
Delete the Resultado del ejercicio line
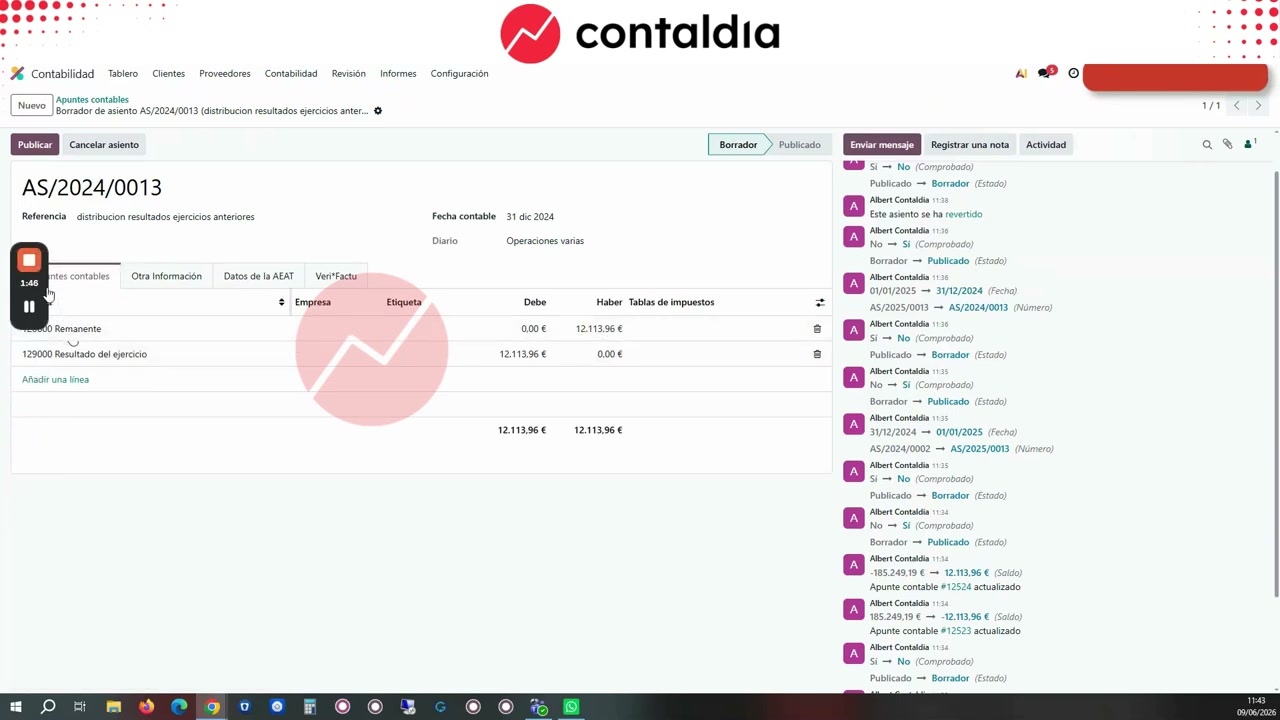tap(817, 354)
